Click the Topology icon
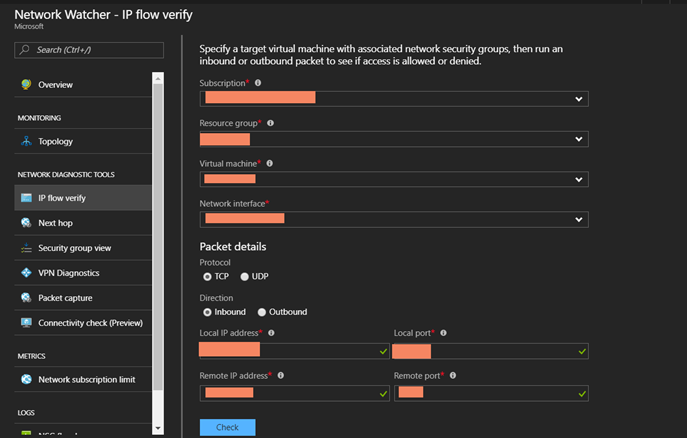 coord(26,142)
